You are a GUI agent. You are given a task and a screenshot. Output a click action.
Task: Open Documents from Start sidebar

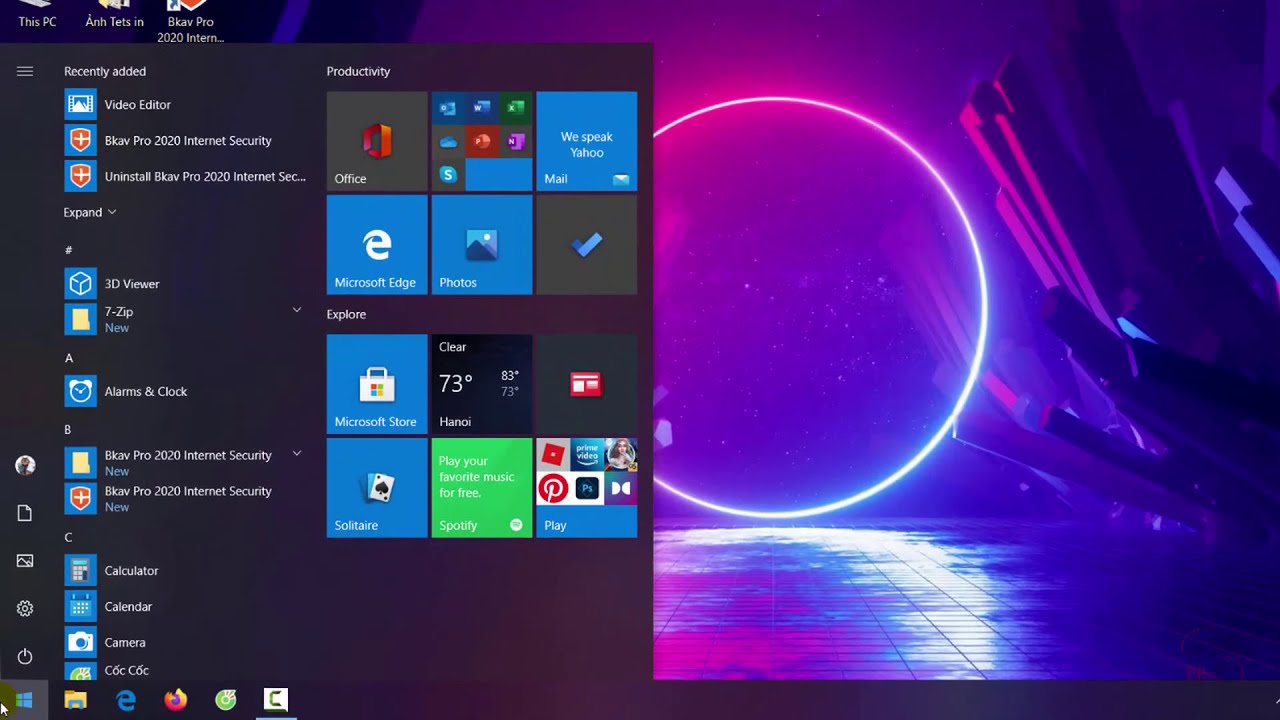25,513
